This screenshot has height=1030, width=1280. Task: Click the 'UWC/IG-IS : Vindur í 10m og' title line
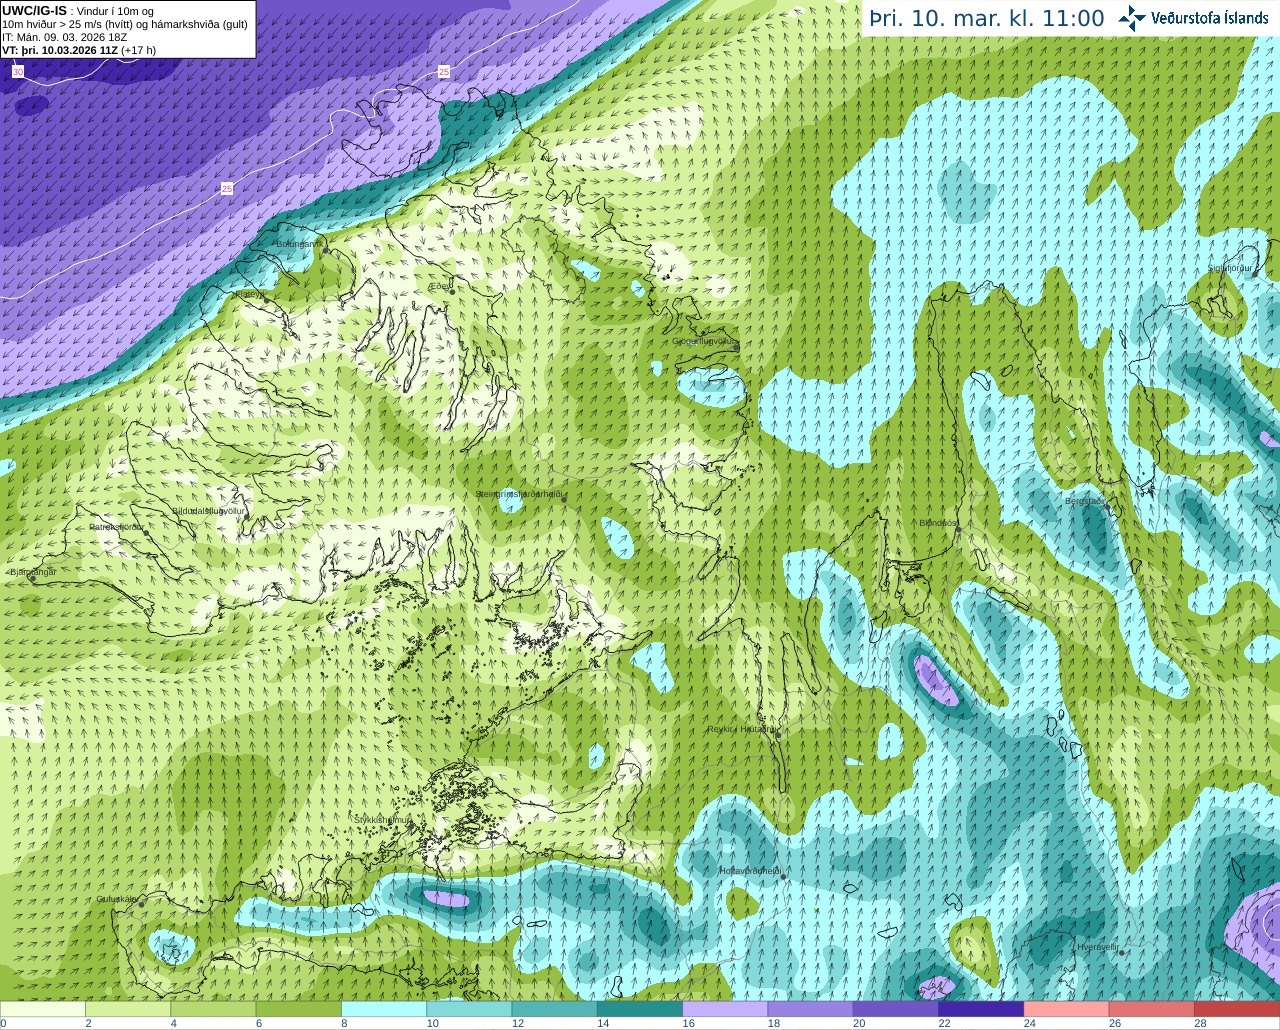pos(78,10)
